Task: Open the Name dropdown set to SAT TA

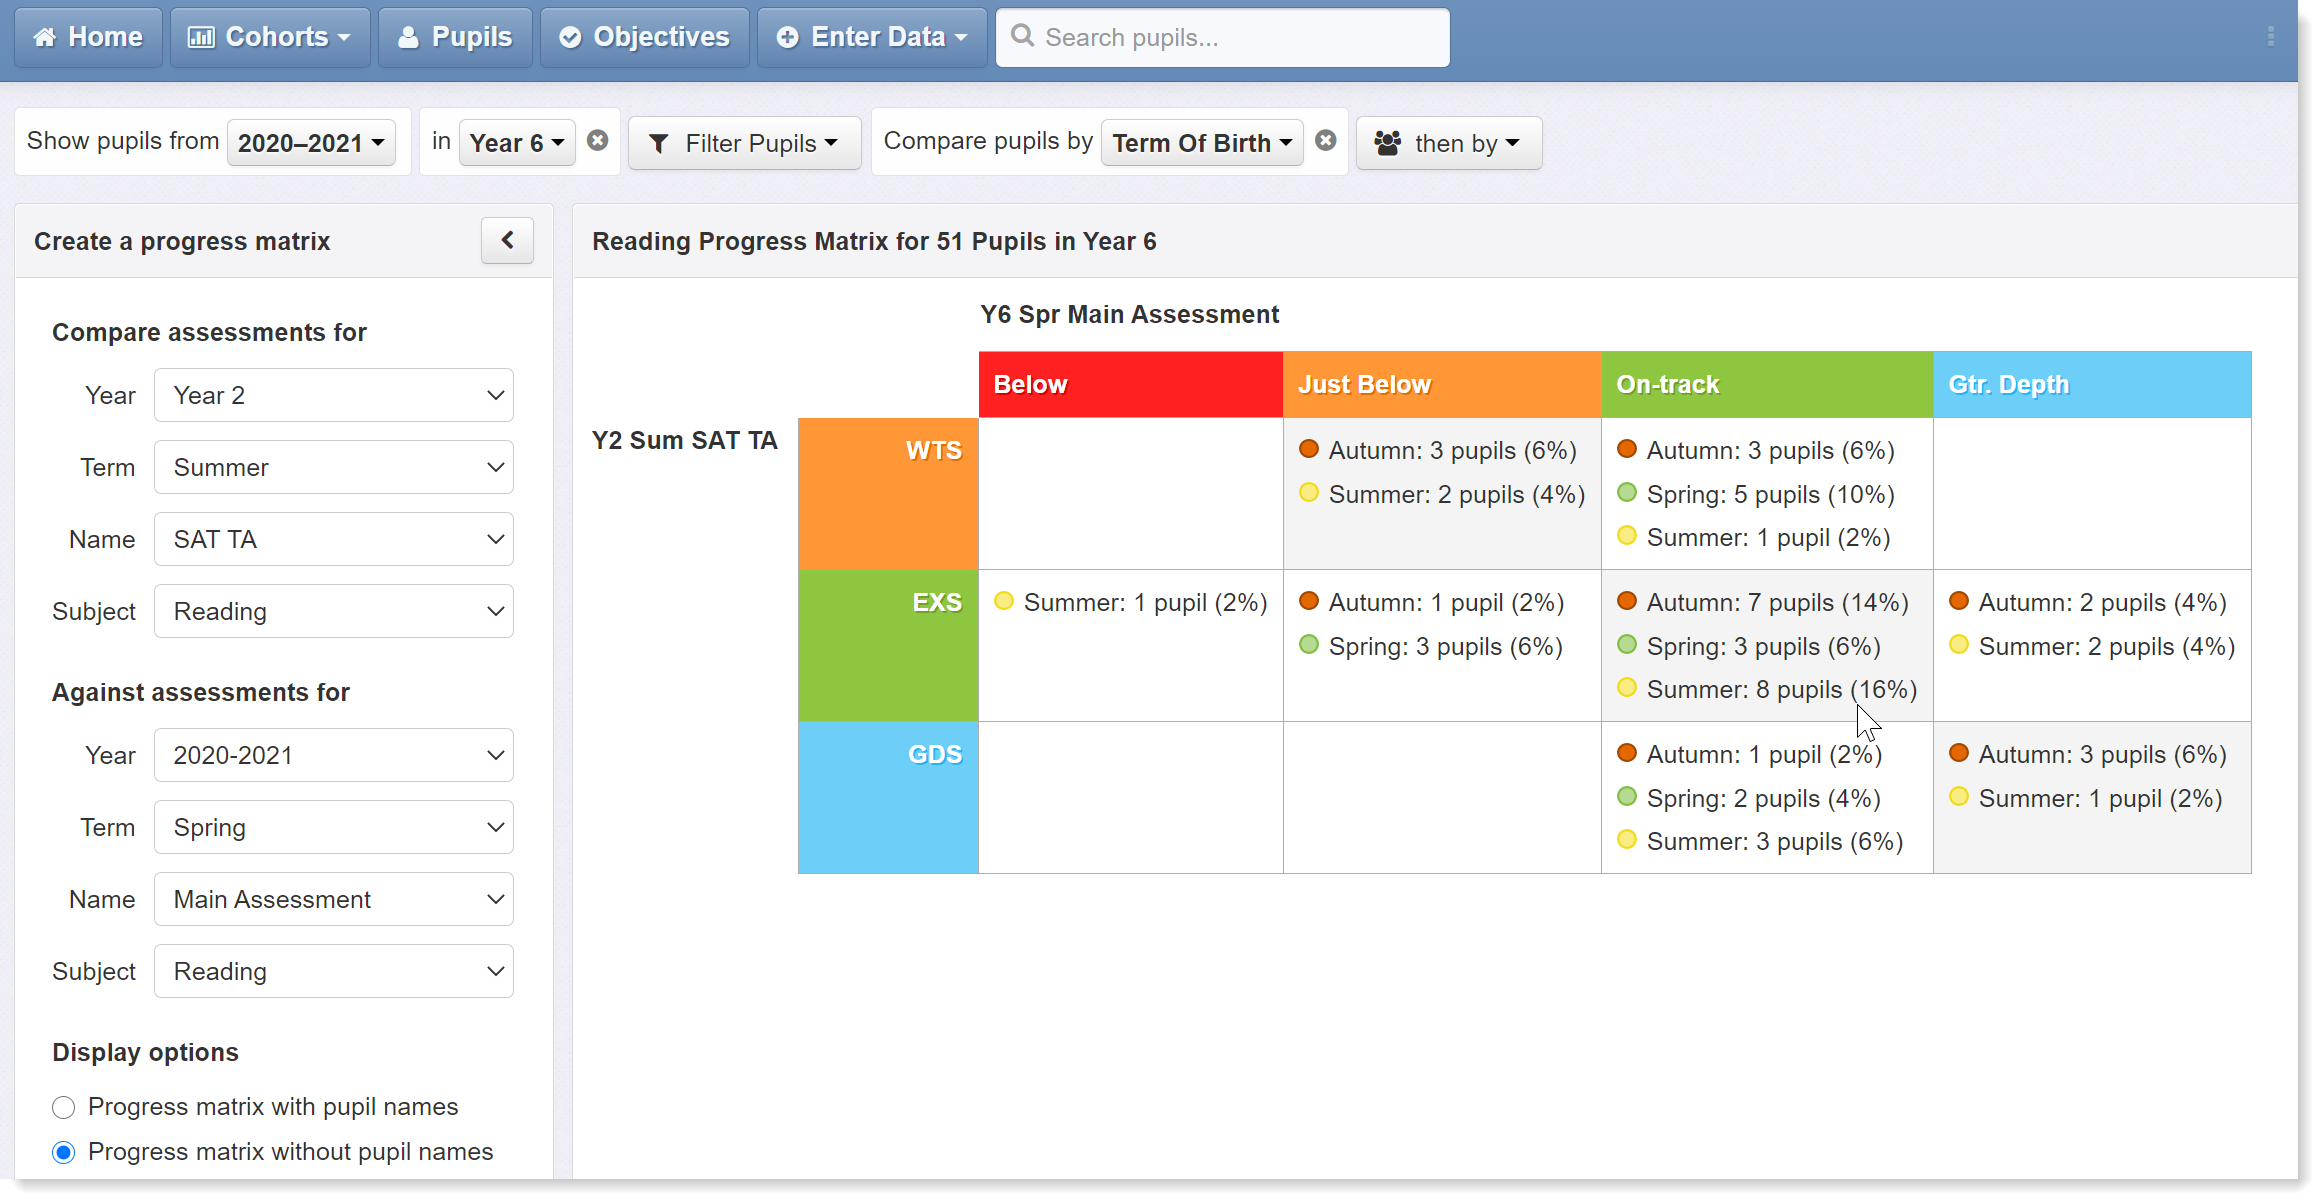Action: pos(334,539)
